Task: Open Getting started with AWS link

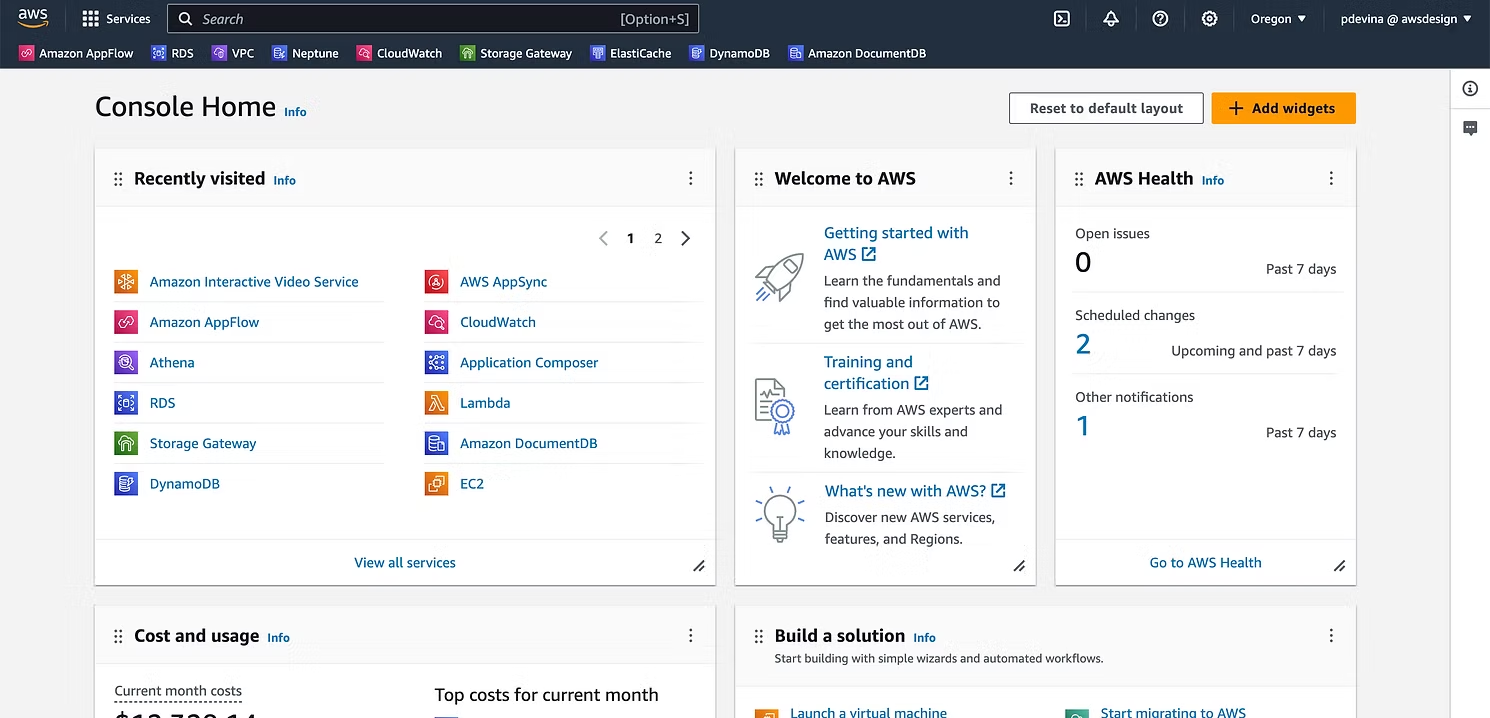Action: tap(896, 243)
